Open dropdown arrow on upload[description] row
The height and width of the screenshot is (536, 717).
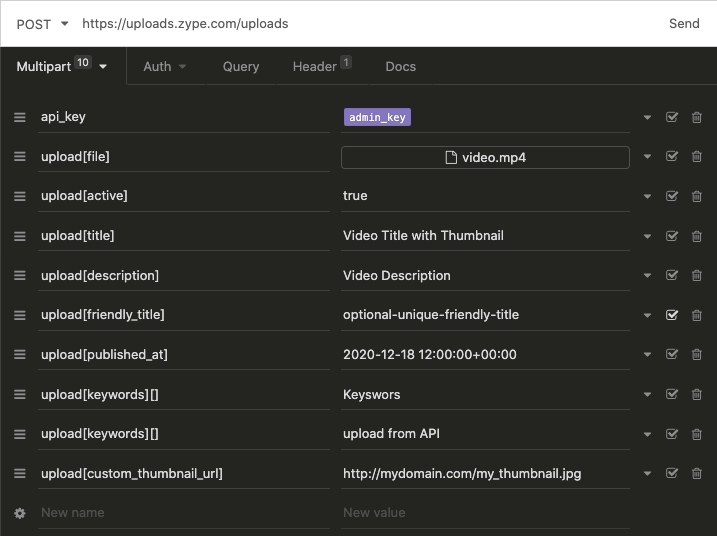point(647,275)
